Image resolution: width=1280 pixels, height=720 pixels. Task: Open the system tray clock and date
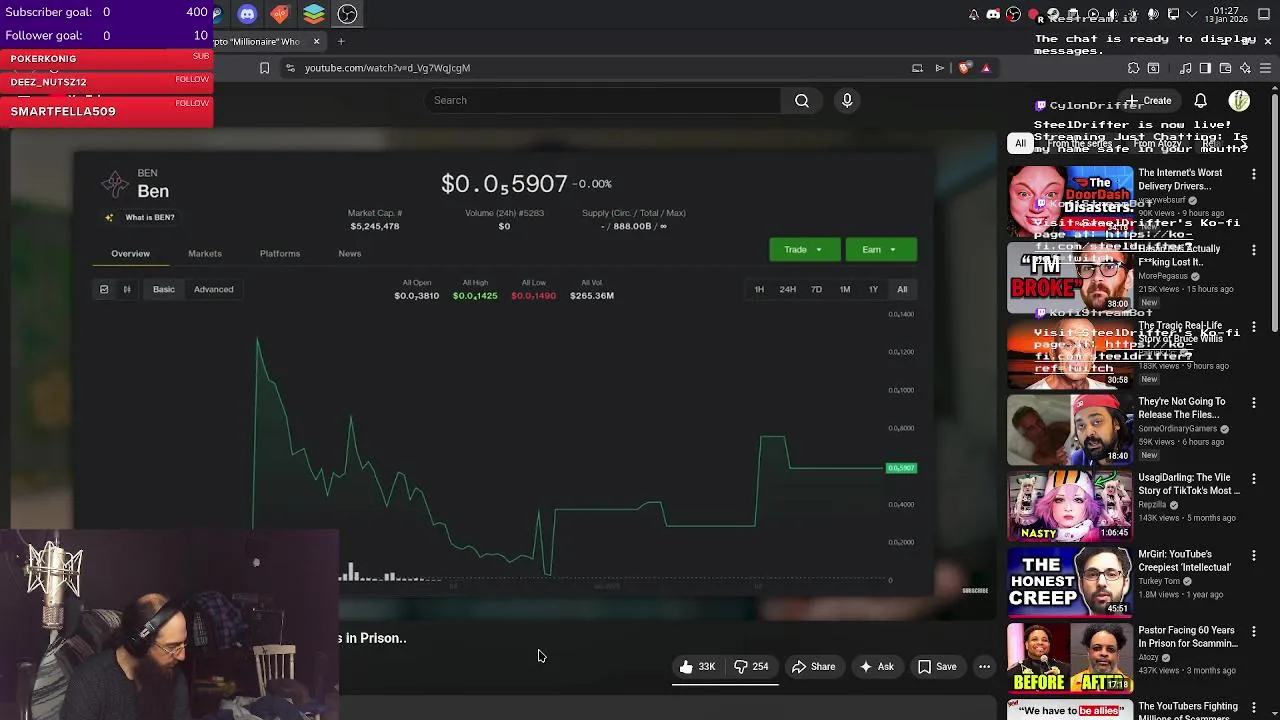1224,15
